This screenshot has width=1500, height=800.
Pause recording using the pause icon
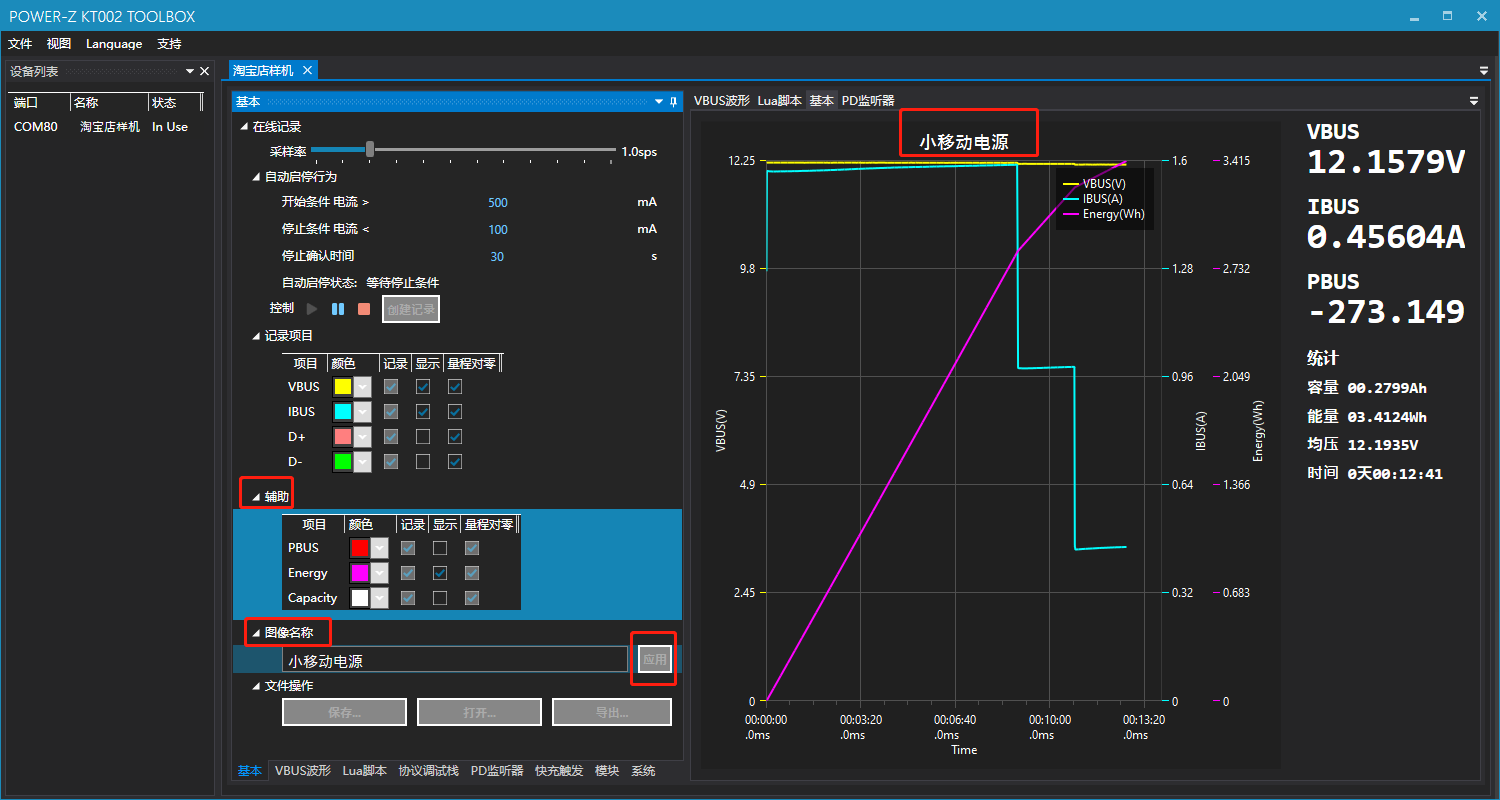338,308
